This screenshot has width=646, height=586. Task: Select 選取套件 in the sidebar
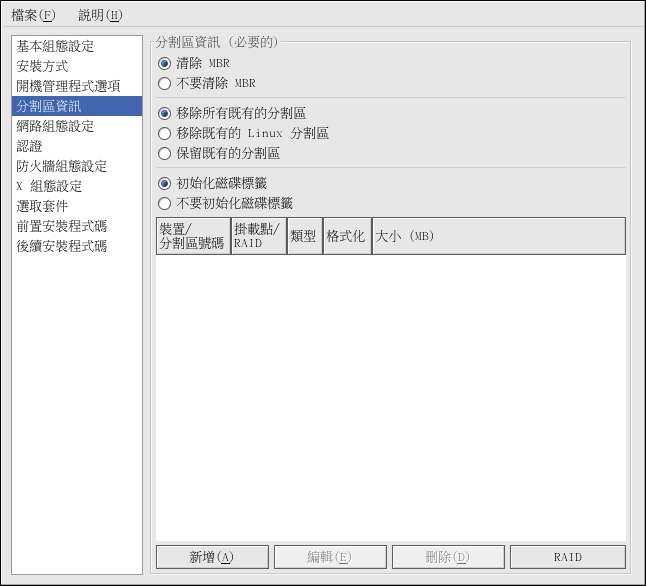pos(42,206)
